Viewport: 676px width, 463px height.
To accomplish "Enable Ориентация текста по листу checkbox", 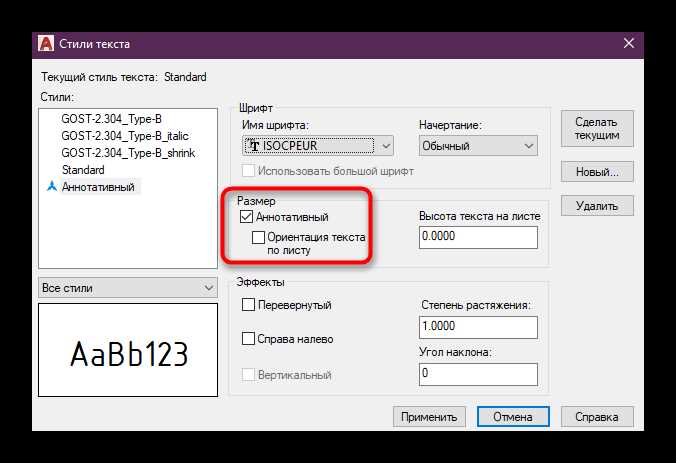I will click(258, 237).
